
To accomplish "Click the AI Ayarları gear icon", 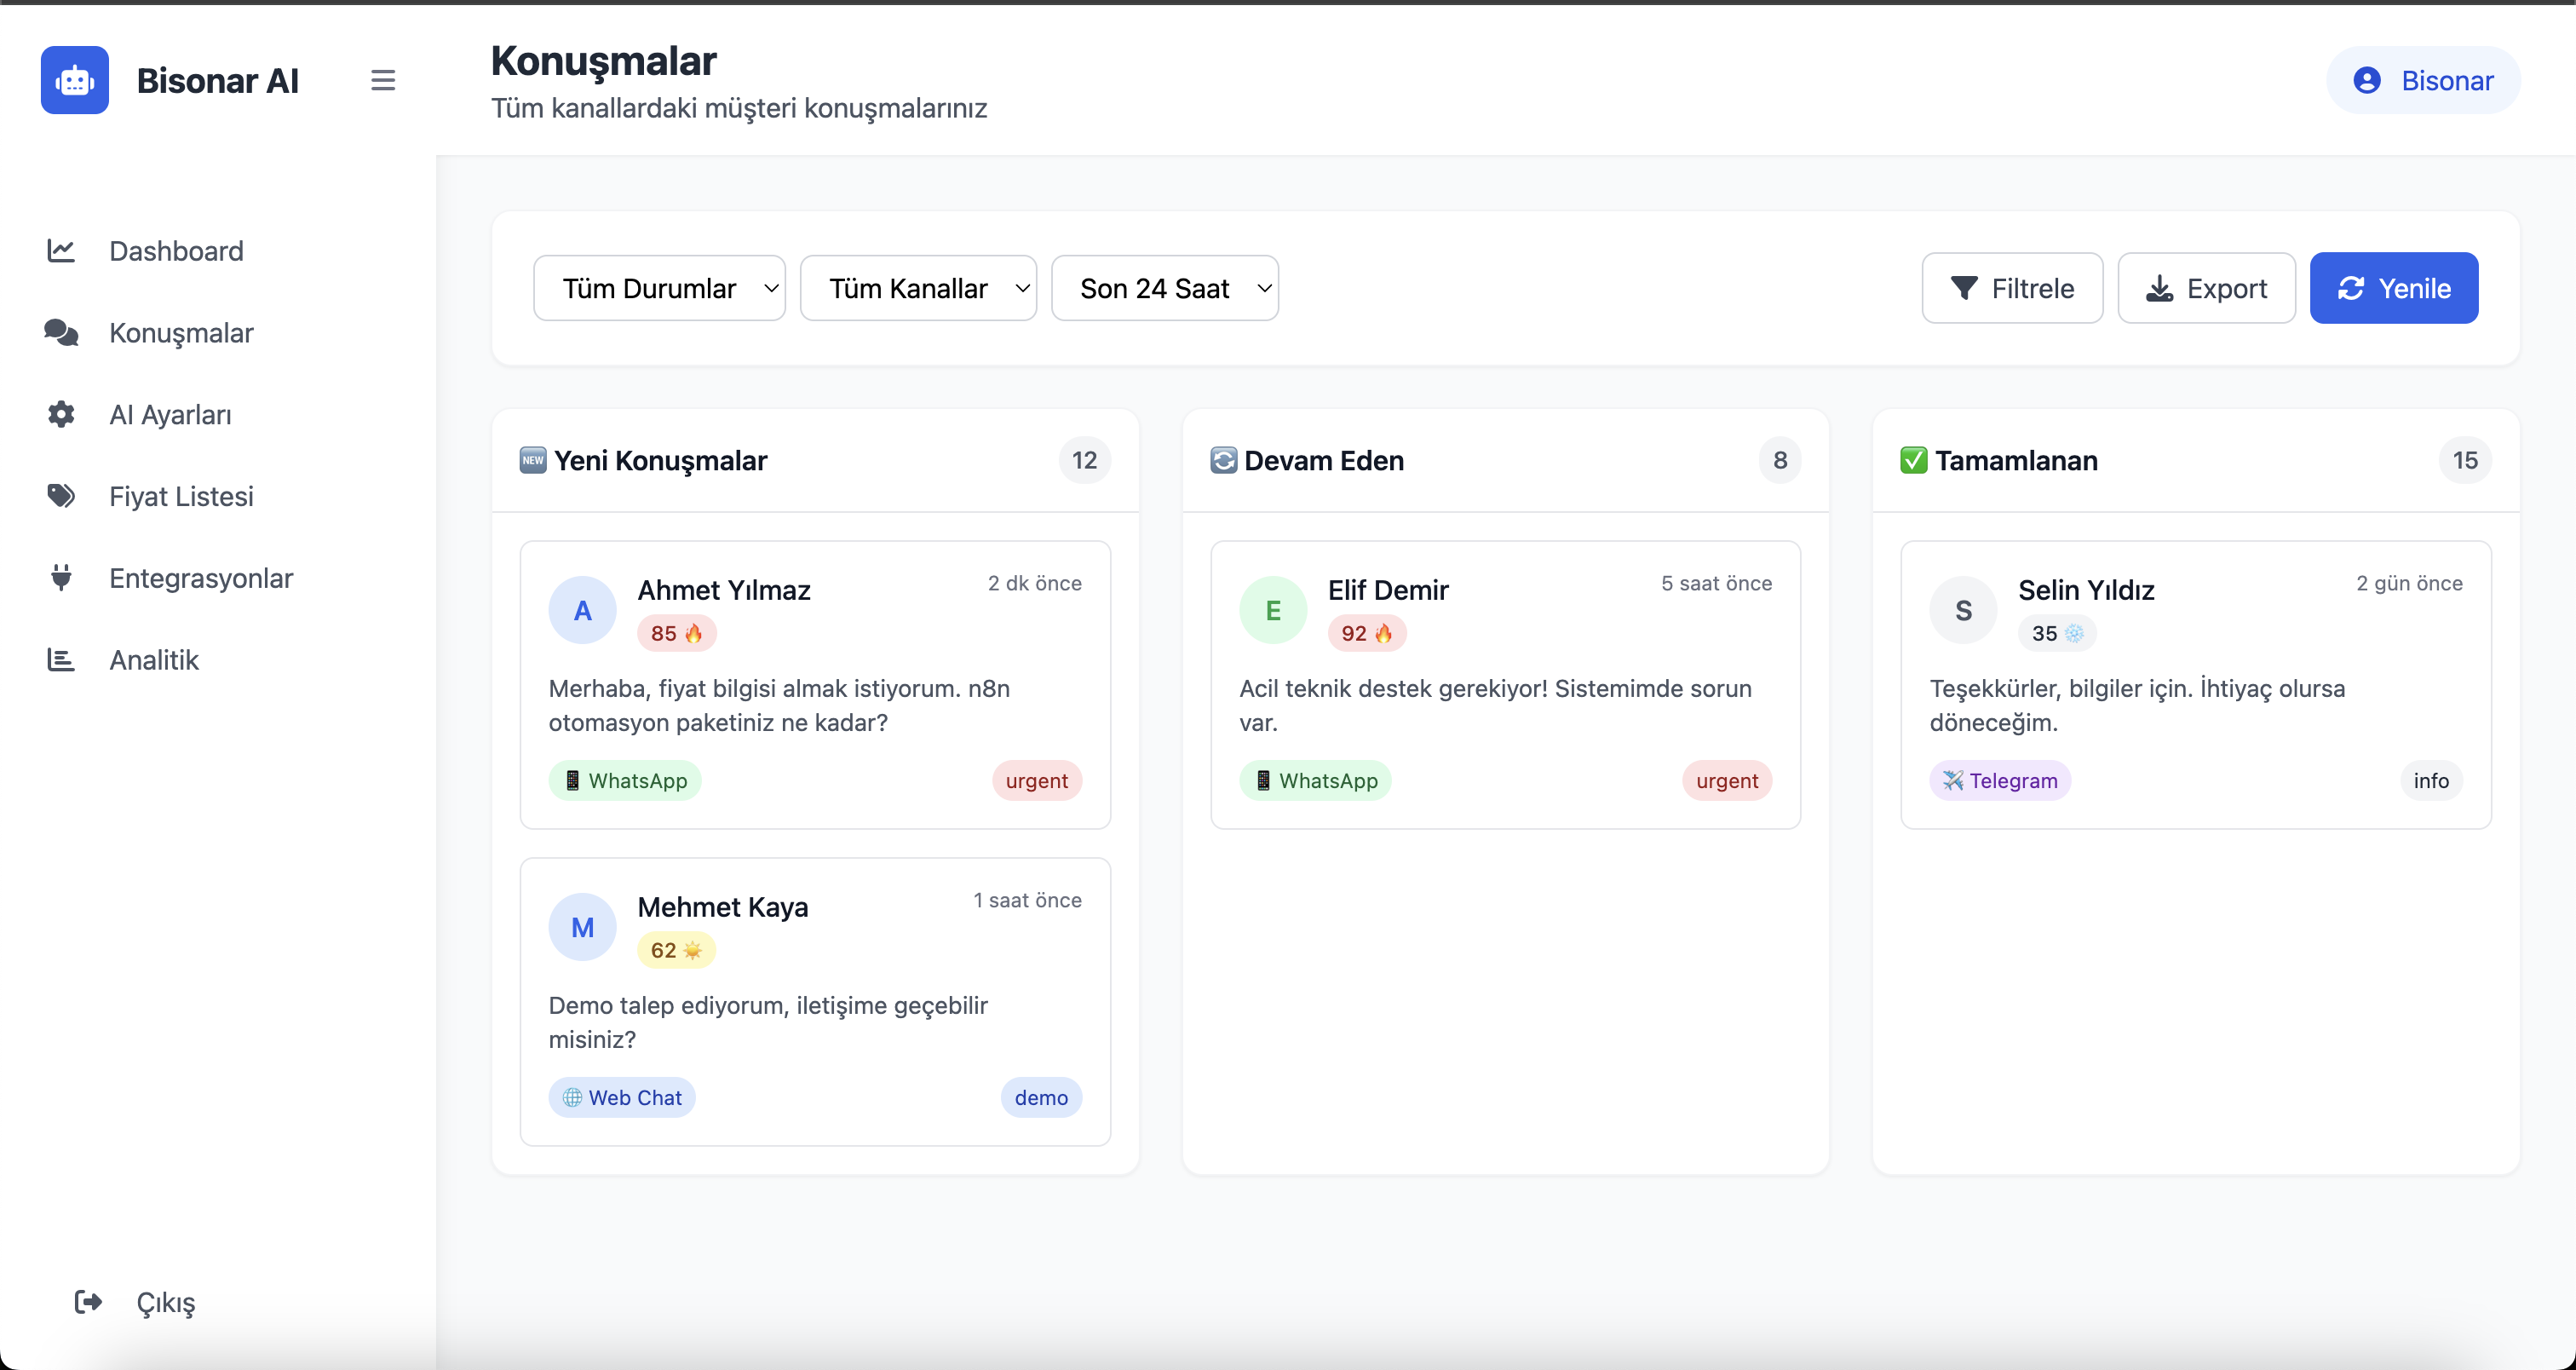I will click(61, 414).
